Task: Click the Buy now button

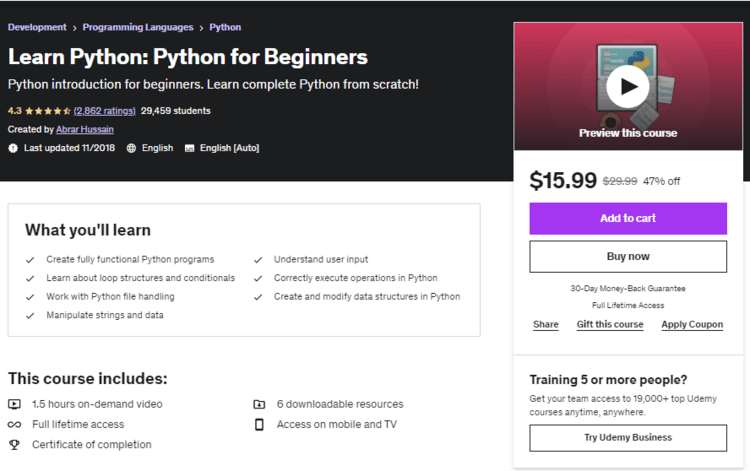Action: (x=628, y=257)
